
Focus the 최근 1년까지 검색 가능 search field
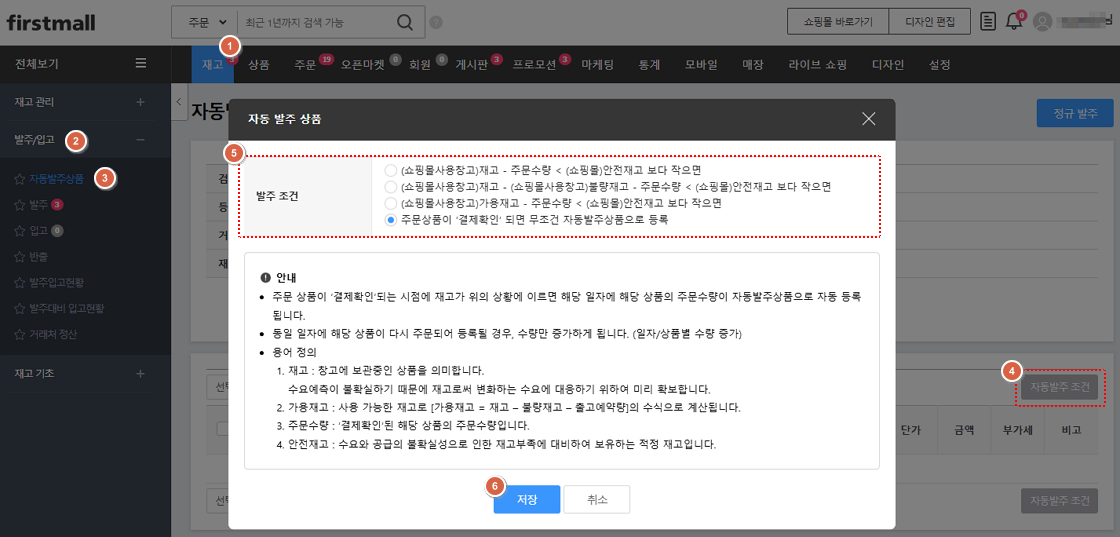314,23
